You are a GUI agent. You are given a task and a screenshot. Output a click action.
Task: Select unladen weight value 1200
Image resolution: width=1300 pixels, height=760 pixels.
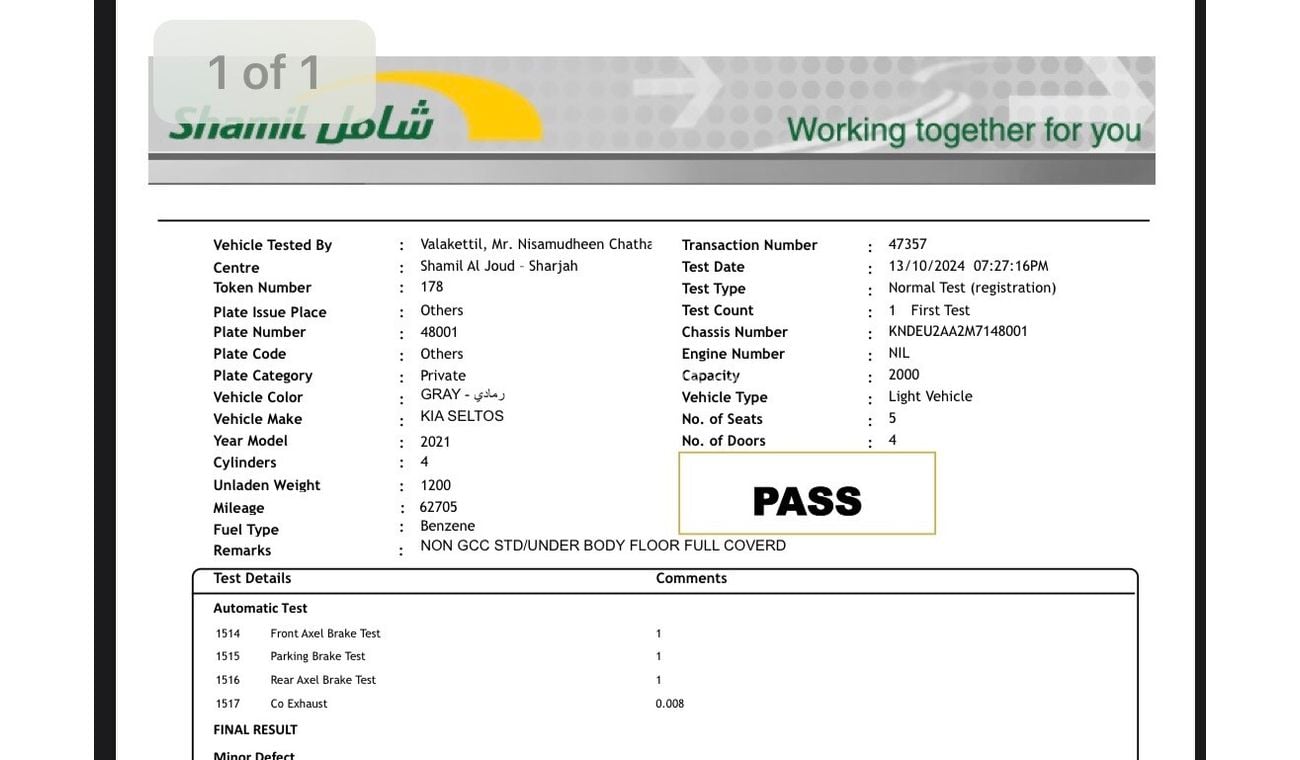pos(435,485)
